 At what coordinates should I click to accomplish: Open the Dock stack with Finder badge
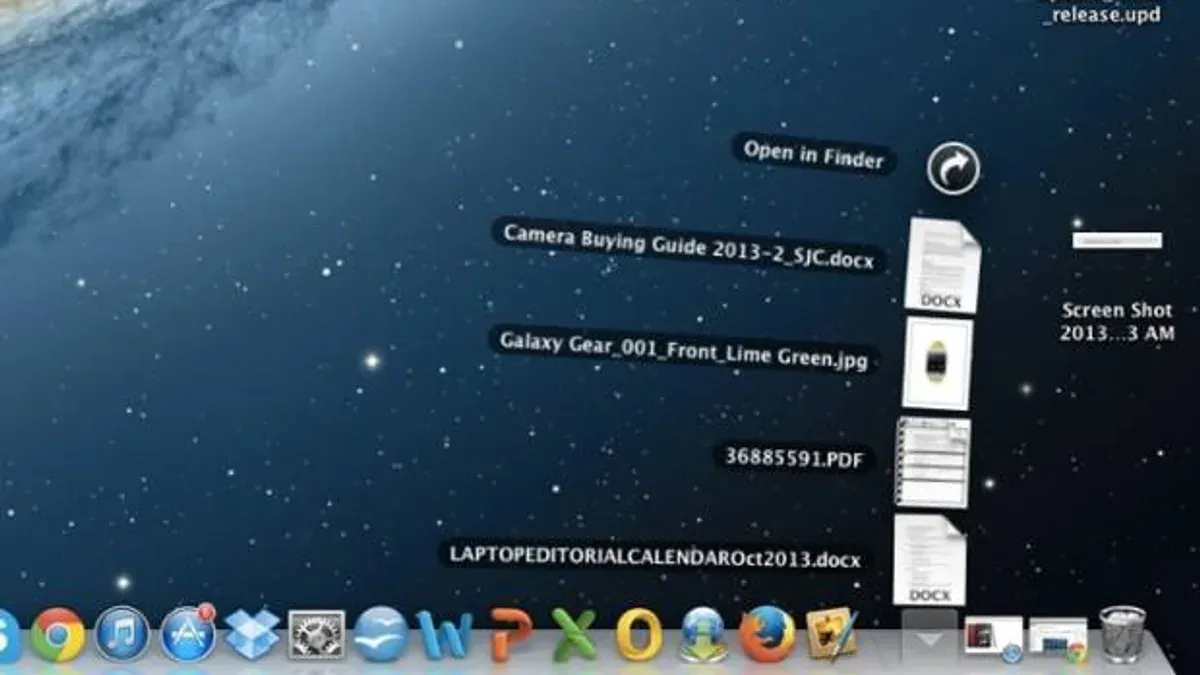[x=993, y=639]
